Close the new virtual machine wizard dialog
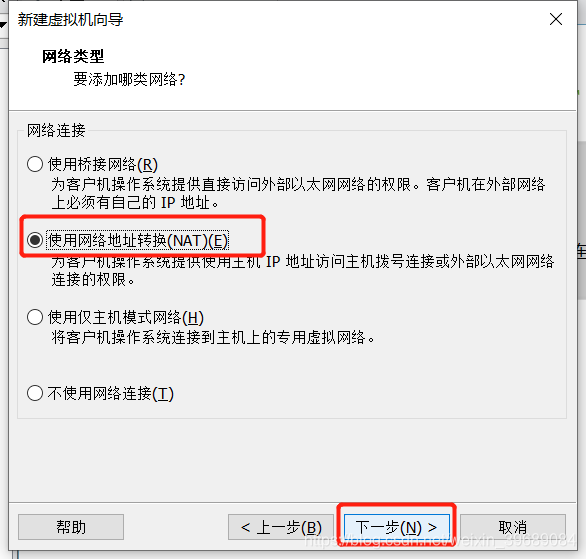 click(x=556, y=19)
